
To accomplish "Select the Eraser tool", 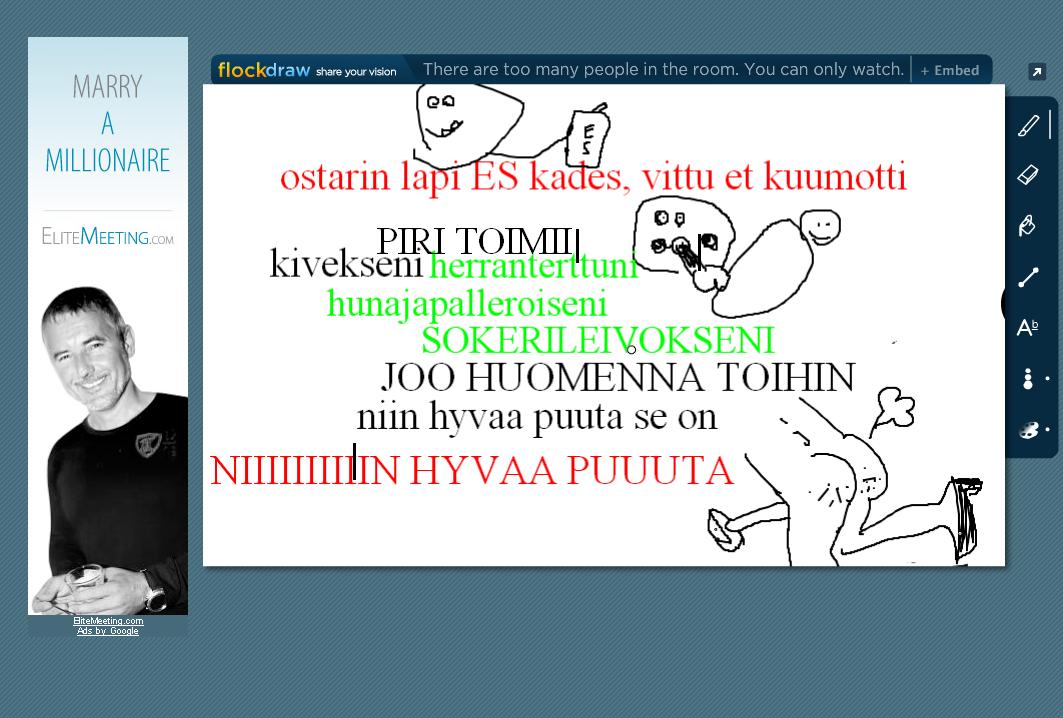I will 1028,175.
